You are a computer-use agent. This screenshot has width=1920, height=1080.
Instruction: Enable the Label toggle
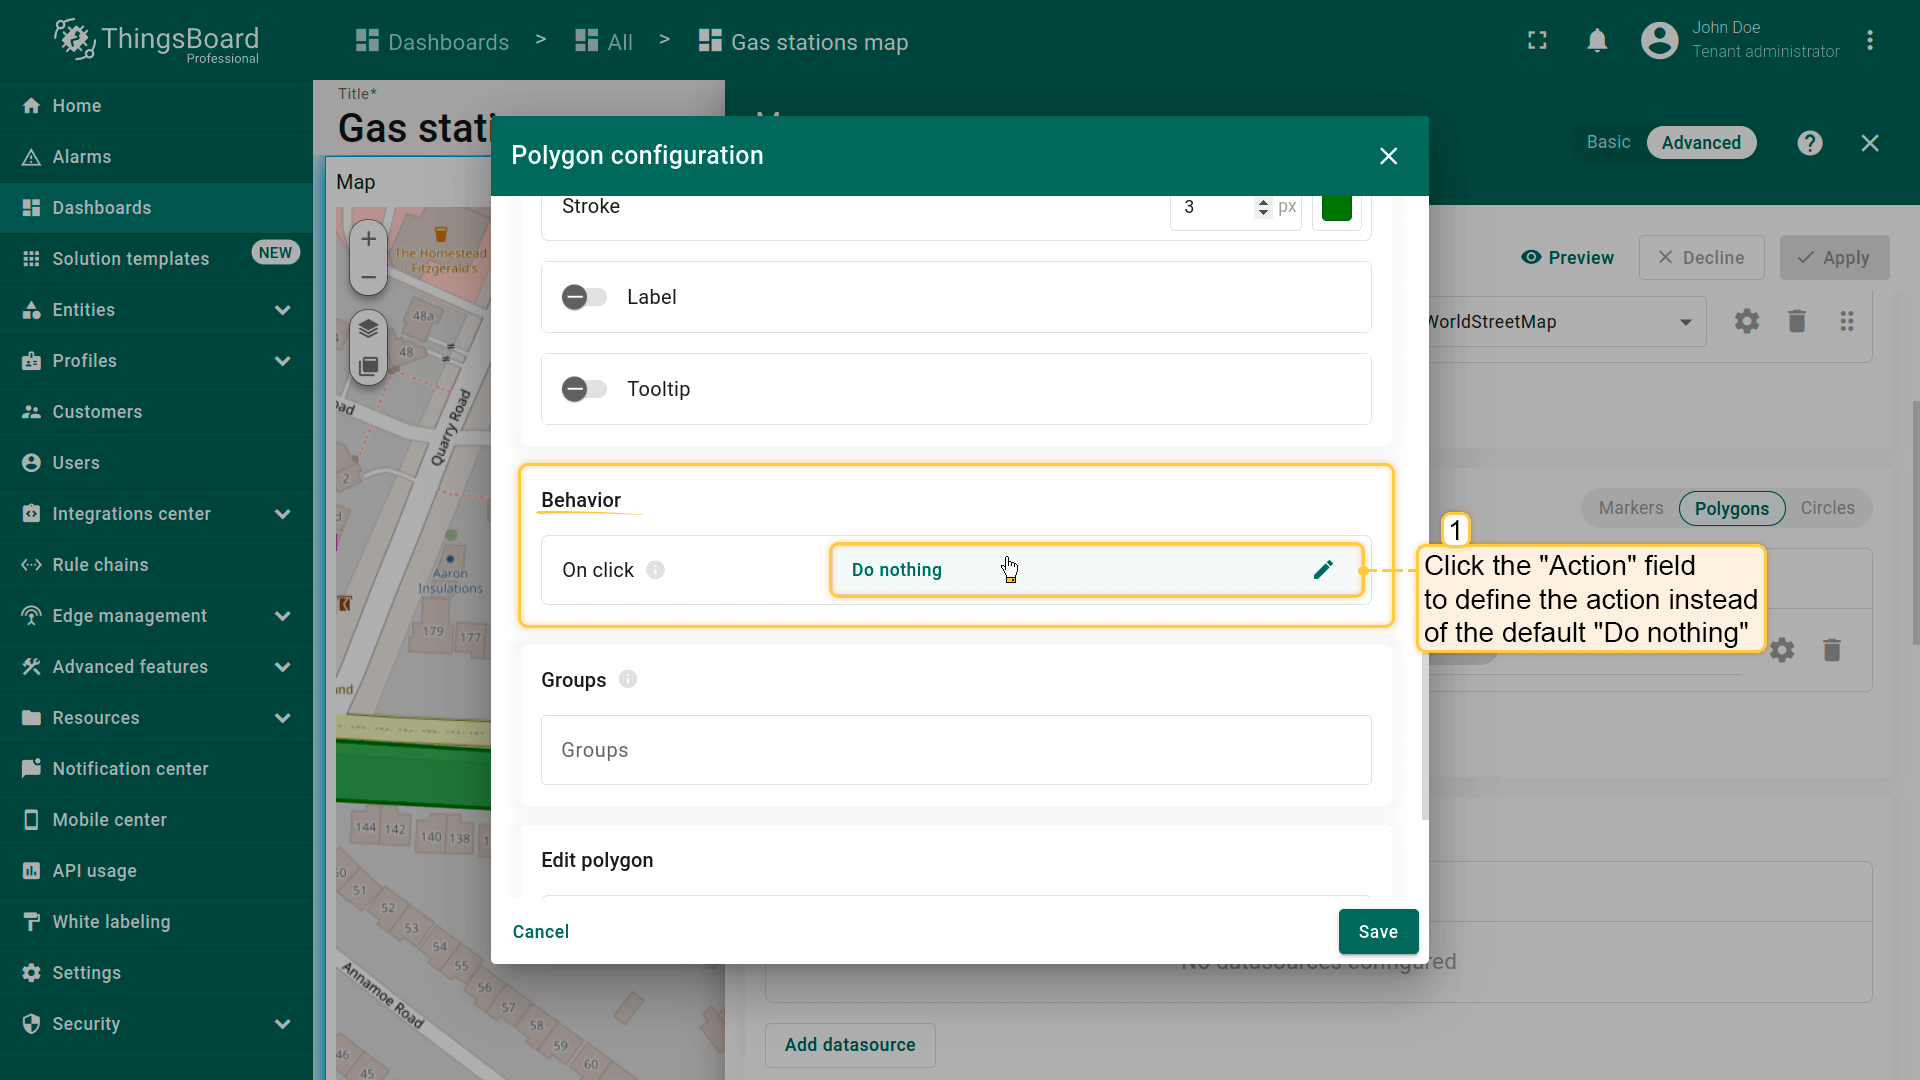pos(584,297)
